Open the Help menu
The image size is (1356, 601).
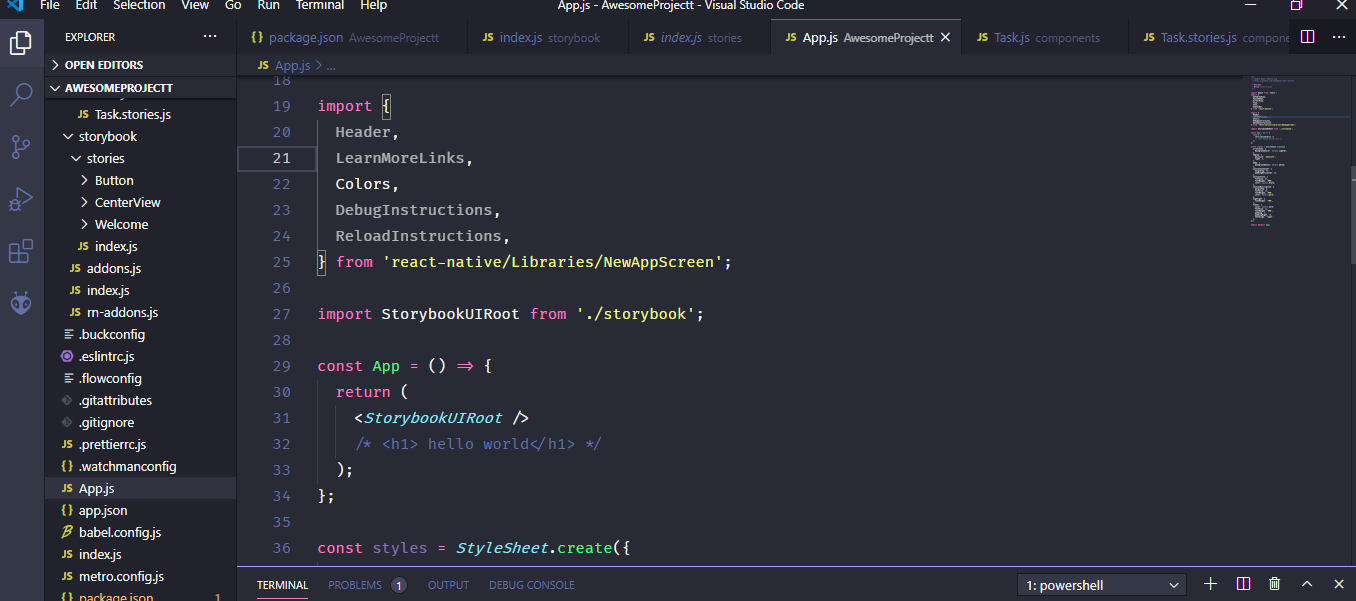pyautogui.click(x=373, y=5)
